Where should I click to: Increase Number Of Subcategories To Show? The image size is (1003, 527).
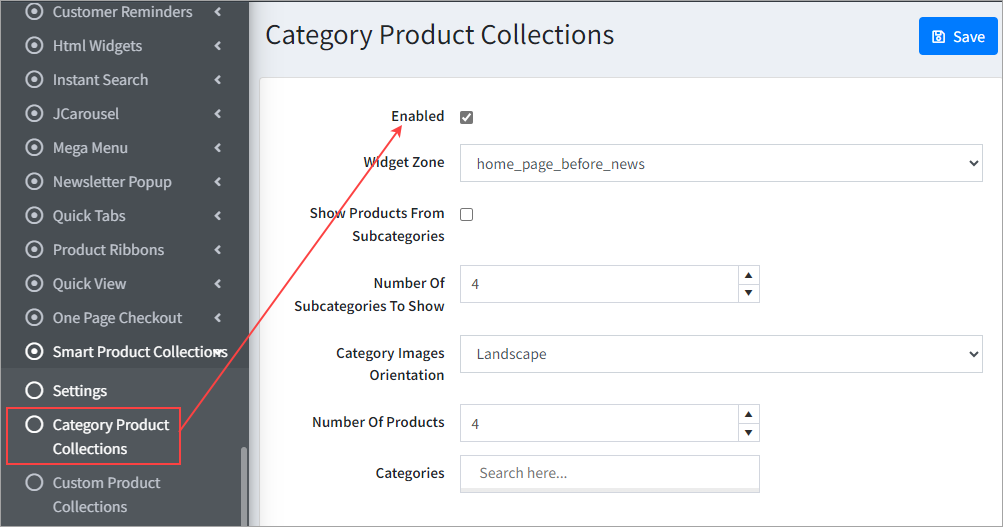[x=748, y=275]
